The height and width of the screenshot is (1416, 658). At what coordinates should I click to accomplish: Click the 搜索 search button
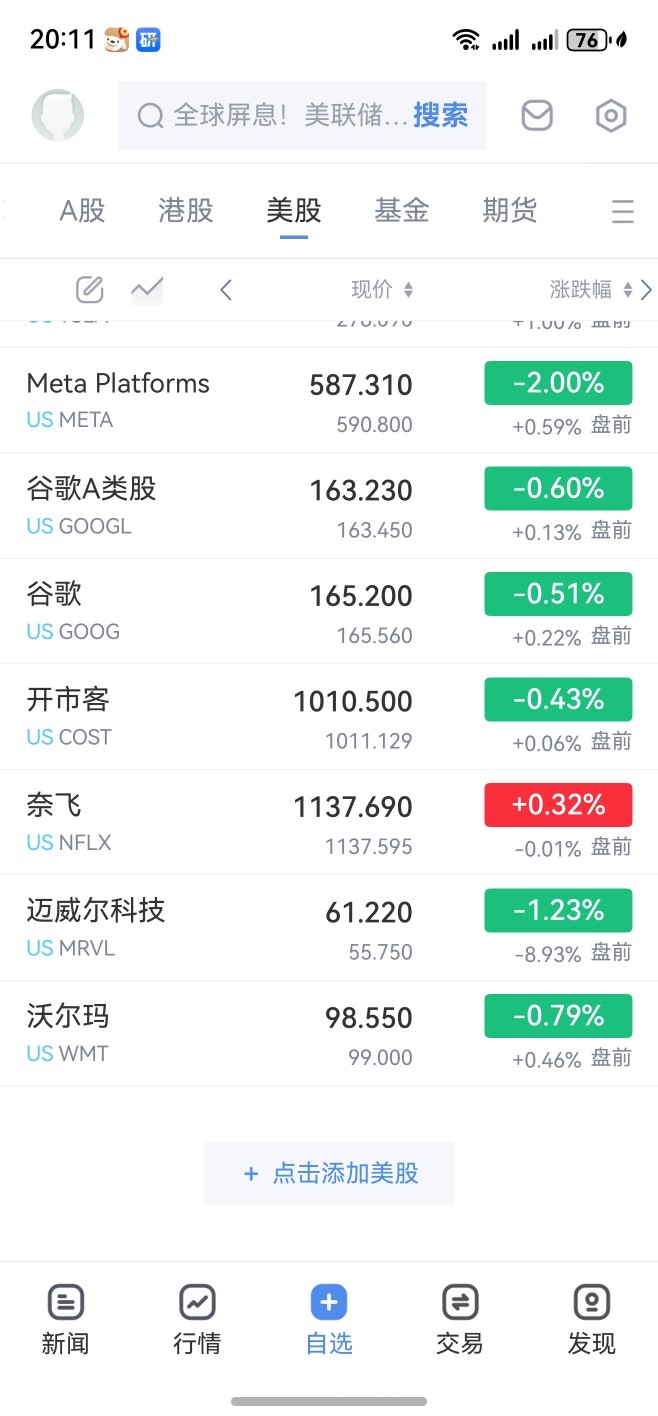tap(440, 116)
